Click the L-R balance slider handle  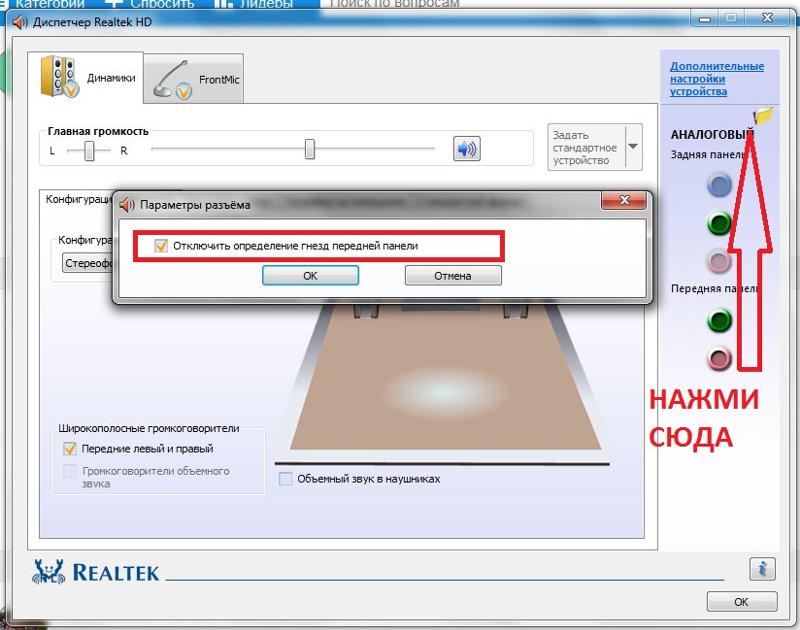pyautogui.click(x=89, y=151)
